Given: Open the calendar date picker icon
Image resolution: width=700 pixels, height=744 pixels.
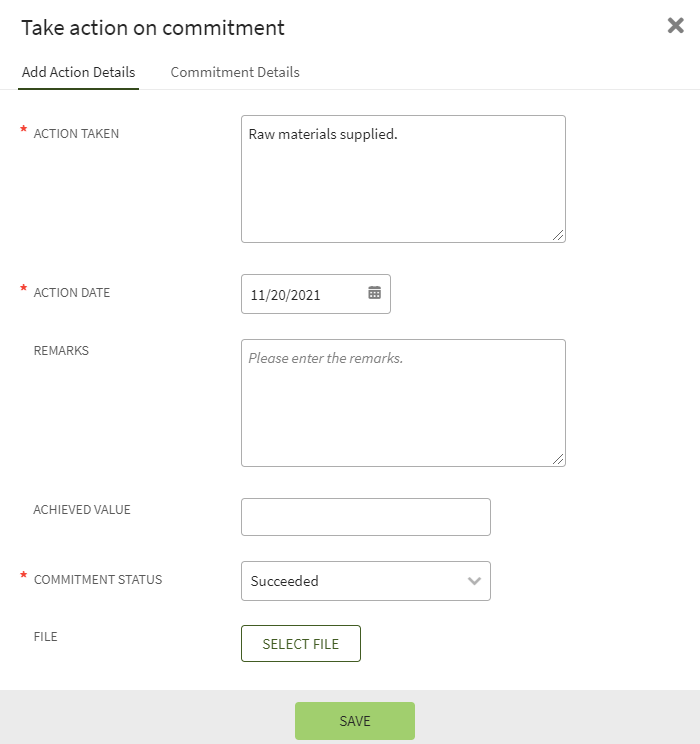Looking at the screenshot, I should tap(374, 293).
